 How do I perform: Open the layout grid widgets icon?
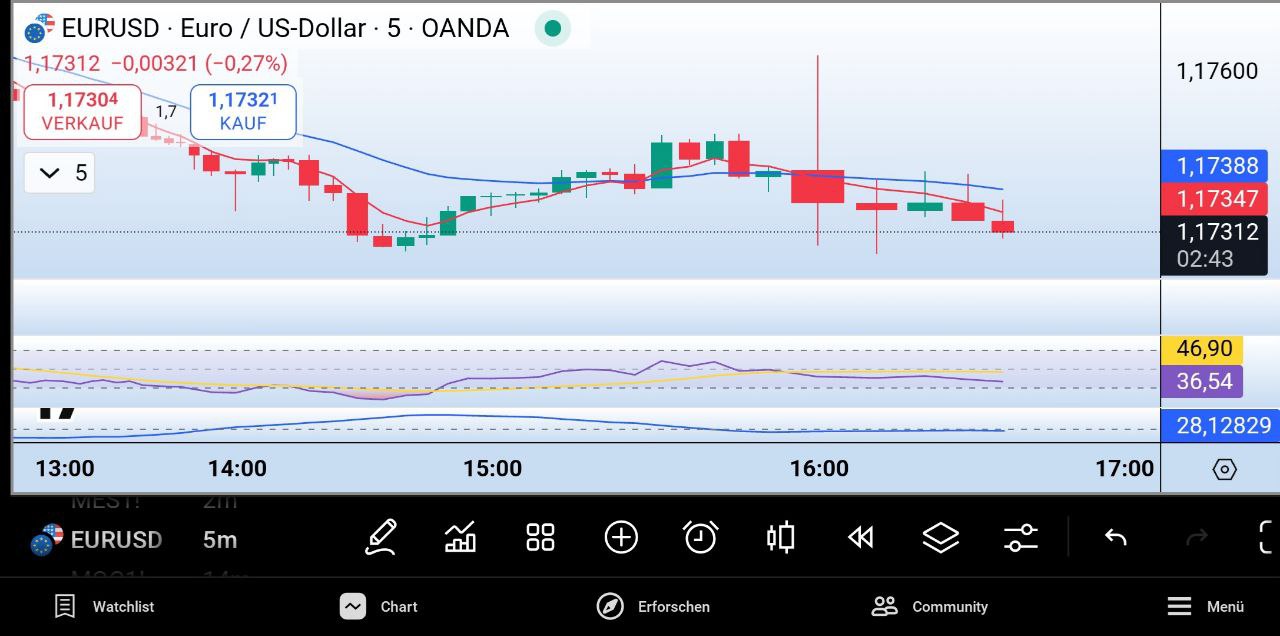540,538
